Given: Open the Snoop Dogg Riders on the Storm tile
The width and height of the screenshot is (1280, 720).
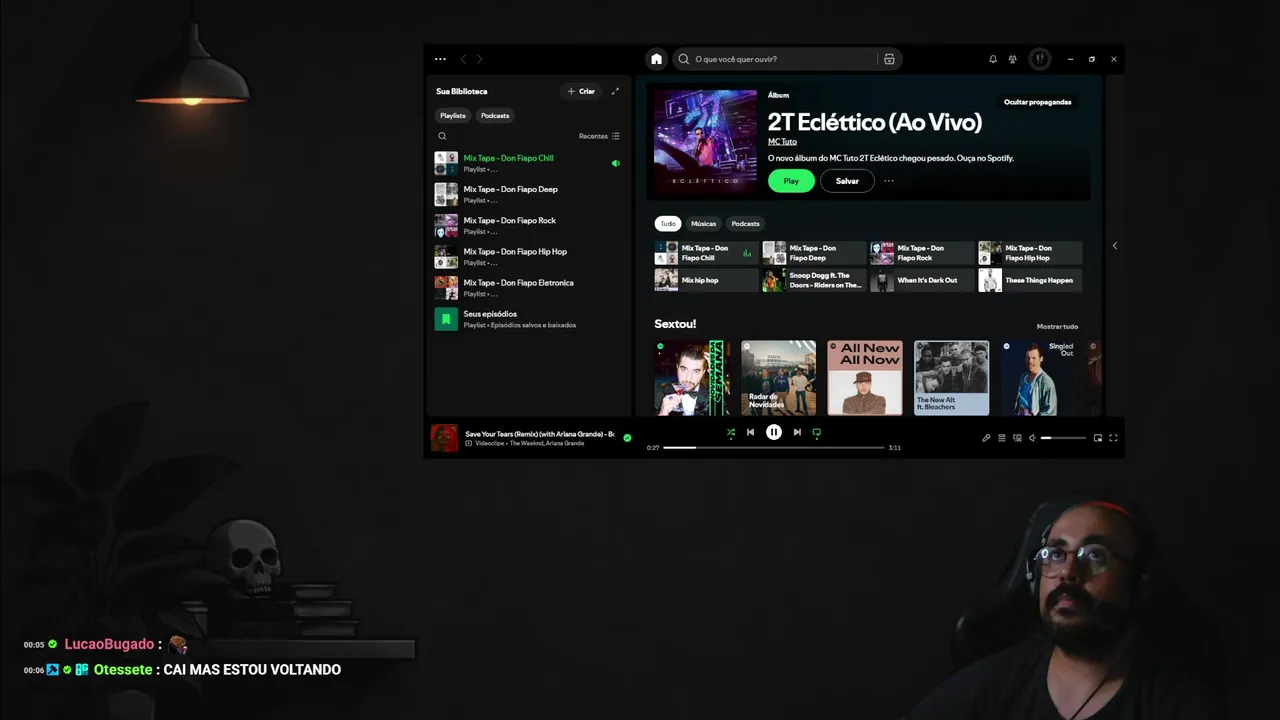Looking at the screenshot, I should coord(814,280).
